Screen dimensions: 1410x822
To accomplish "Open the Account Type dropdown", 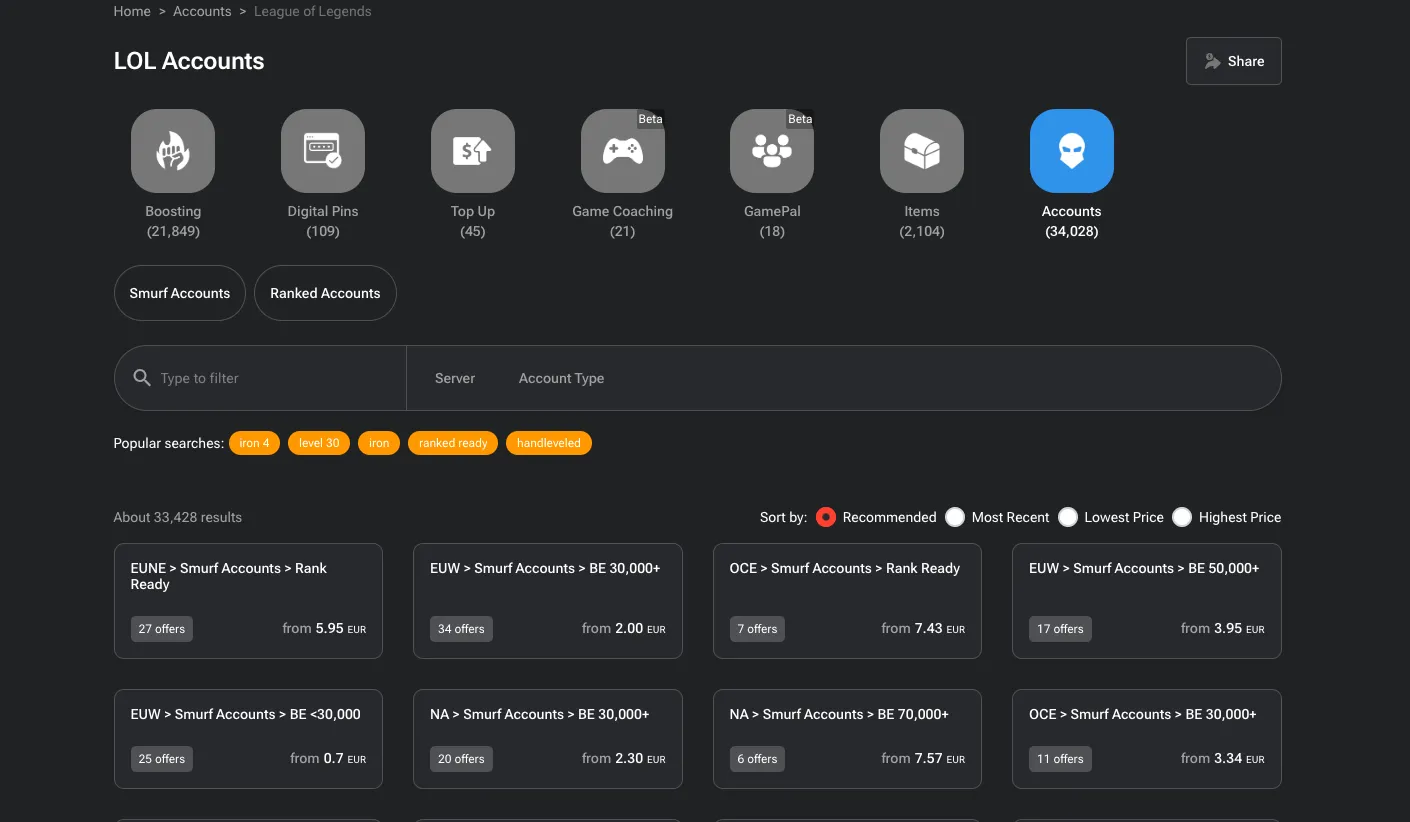I will click(x=561, y=378).
